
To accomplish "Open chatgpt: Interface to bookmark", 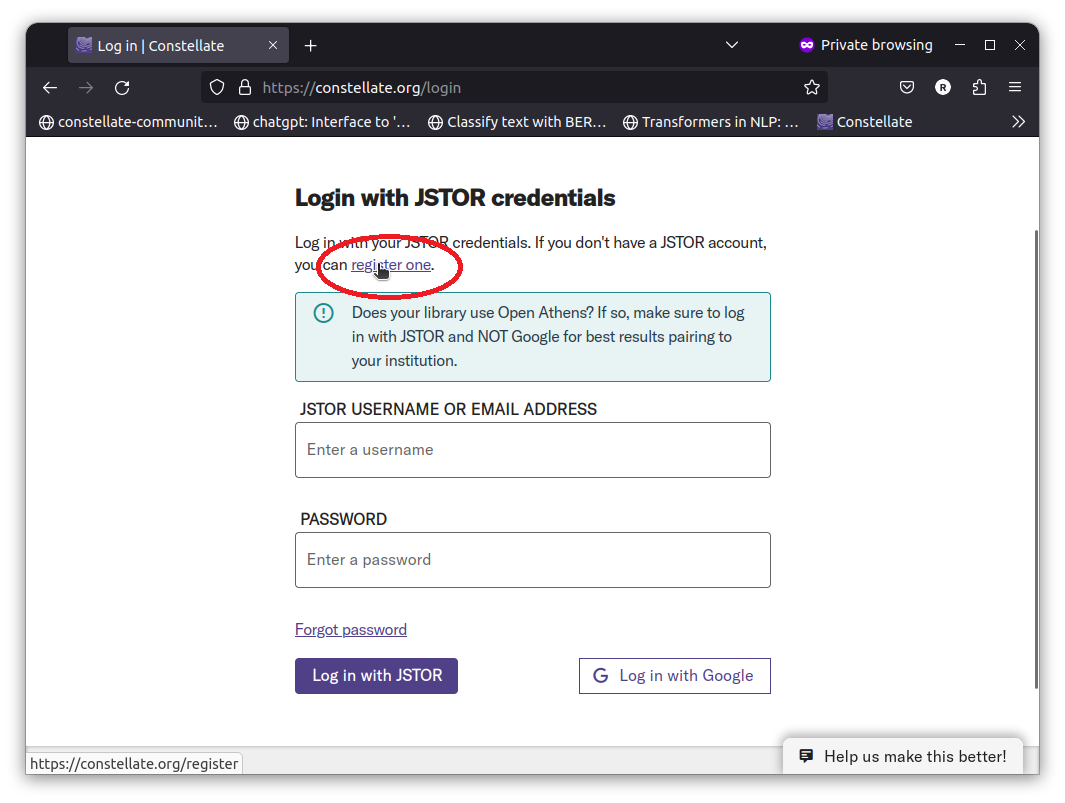I will point(322,122).
